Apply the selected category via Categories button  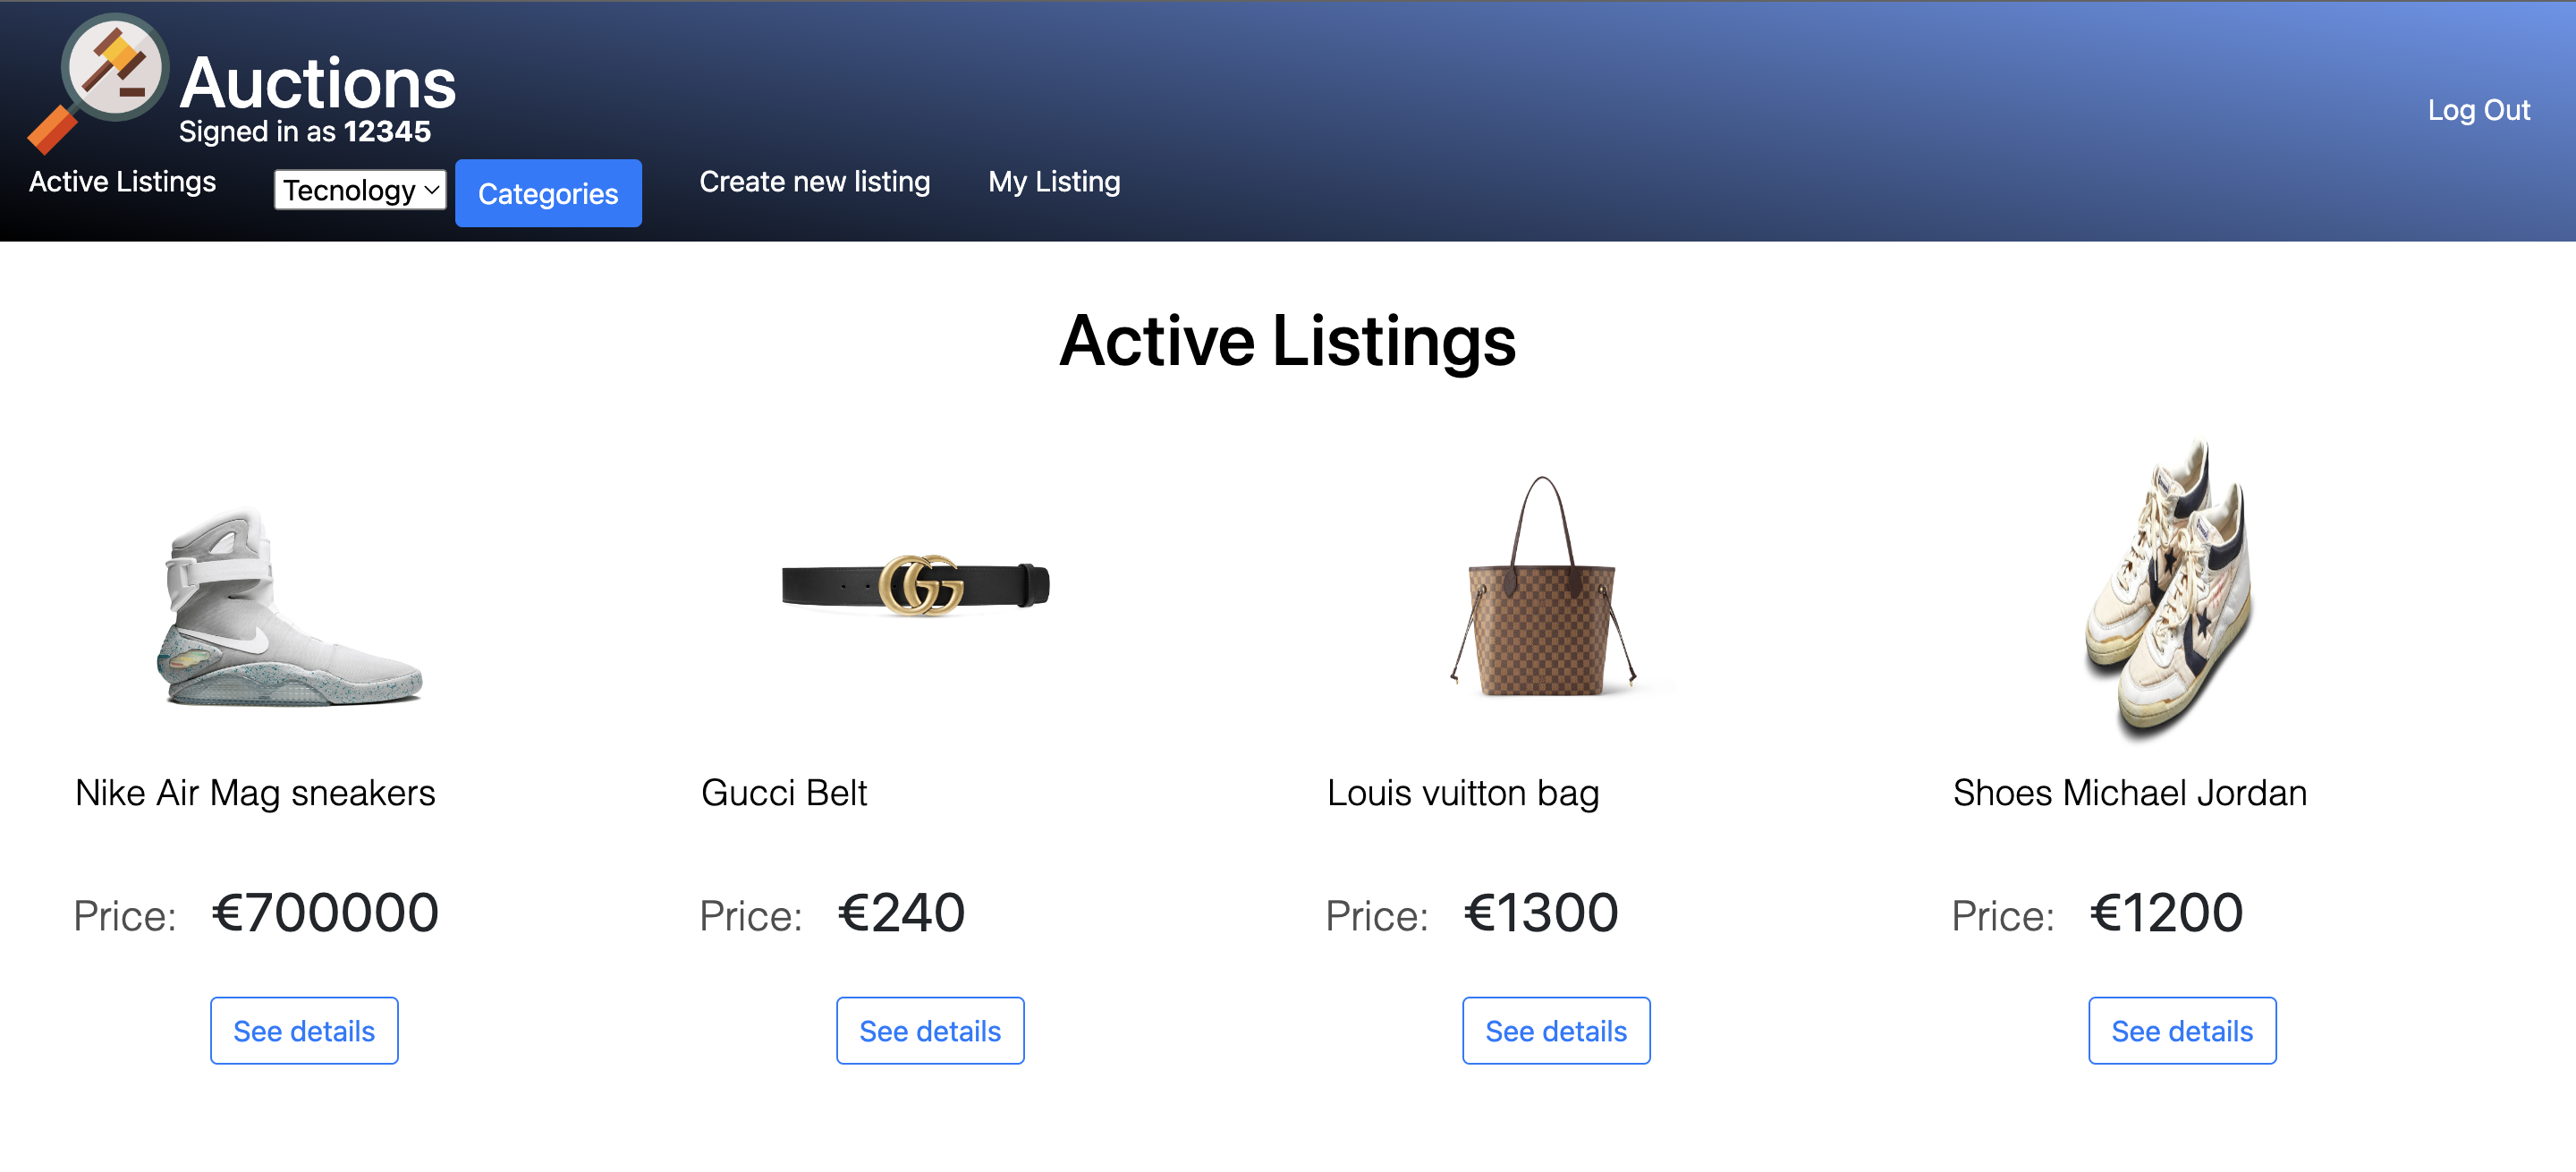click(x=548, y=193)
